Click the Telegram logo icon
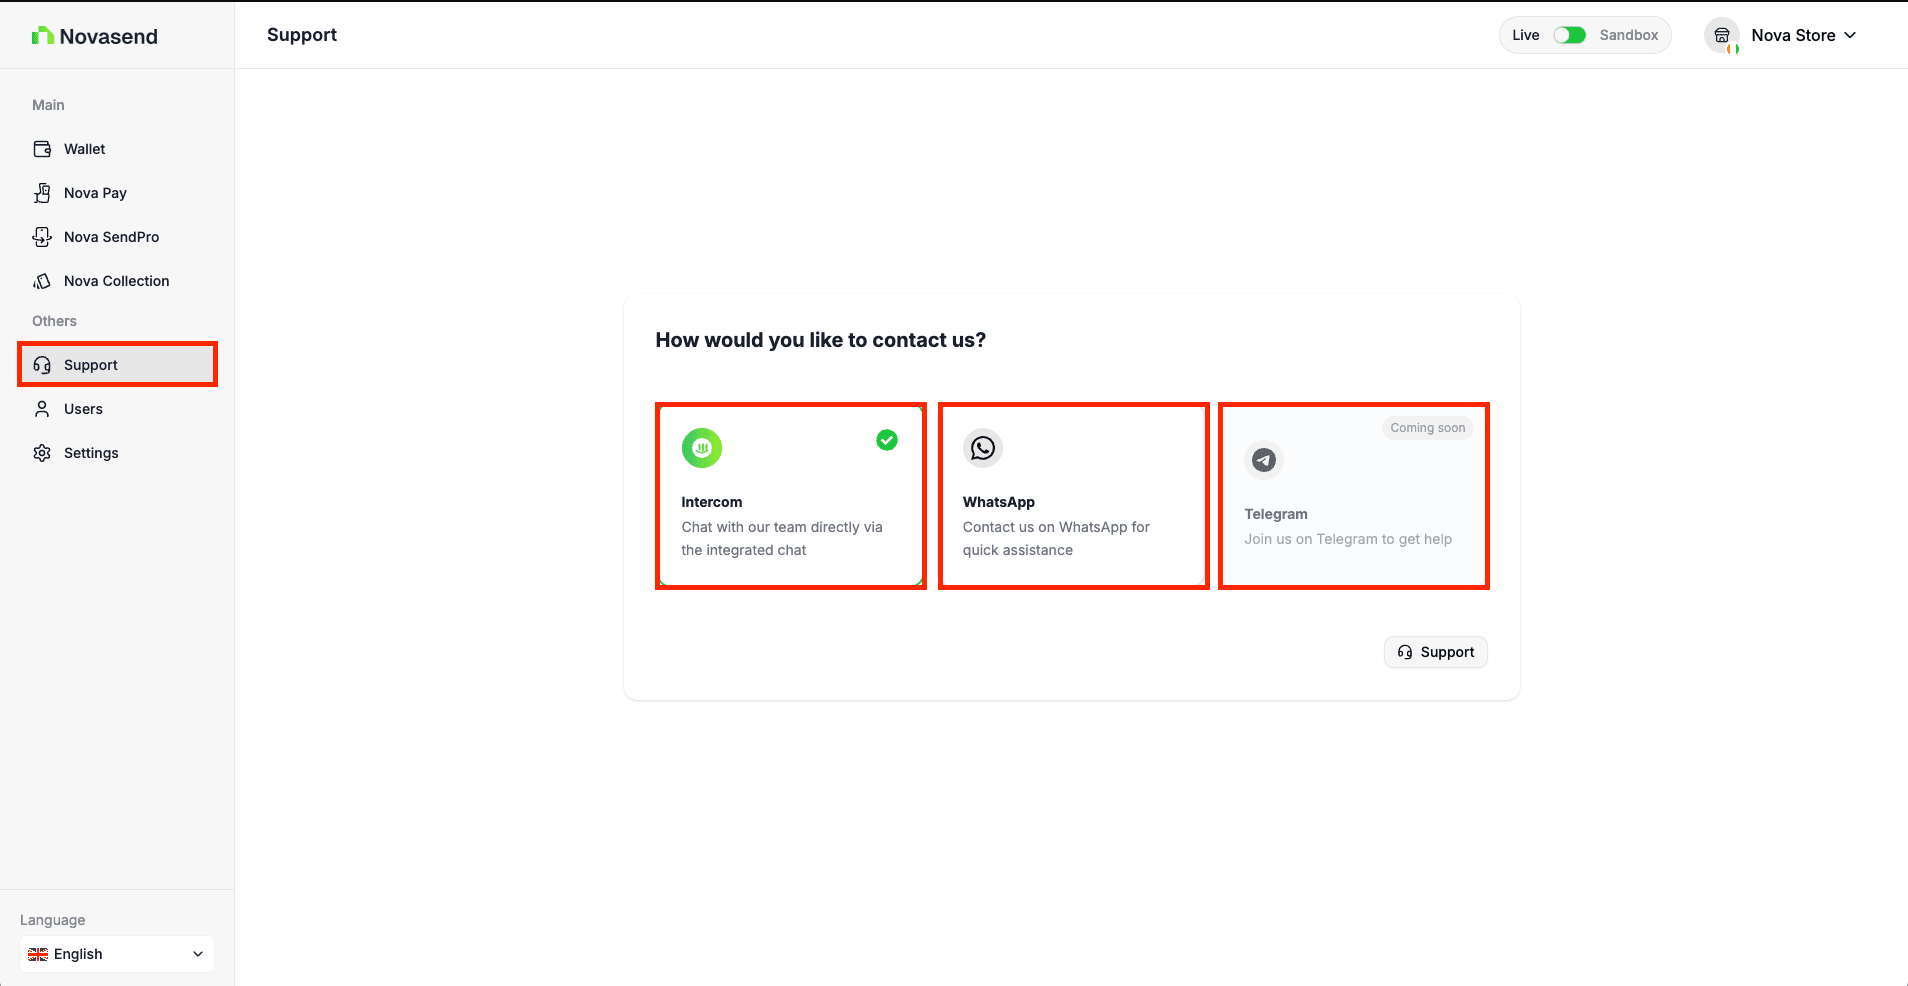Screen dimensions: 1908x986 click(x=1264, y=460)
